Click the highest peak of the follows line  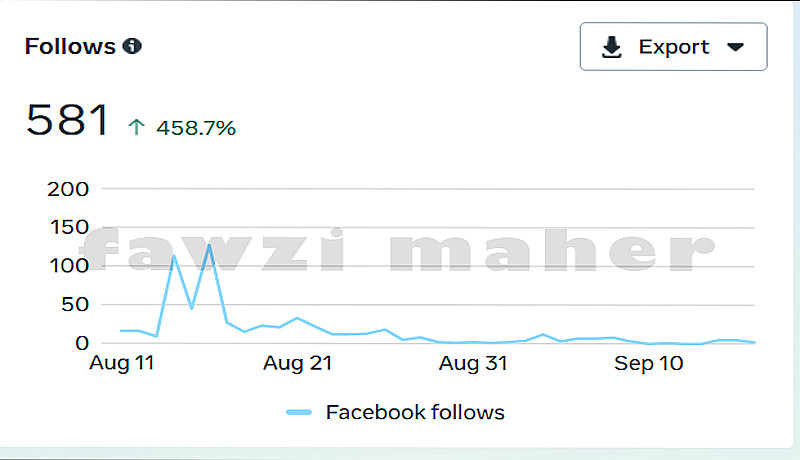click(209, 243)
